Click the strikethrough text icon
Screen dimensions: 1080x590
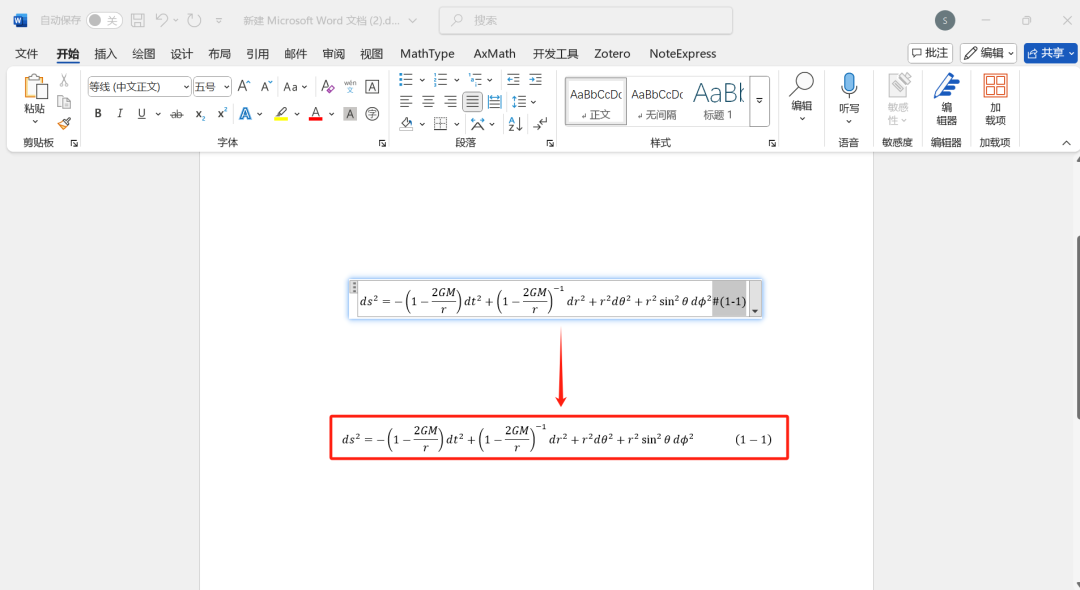176,114
